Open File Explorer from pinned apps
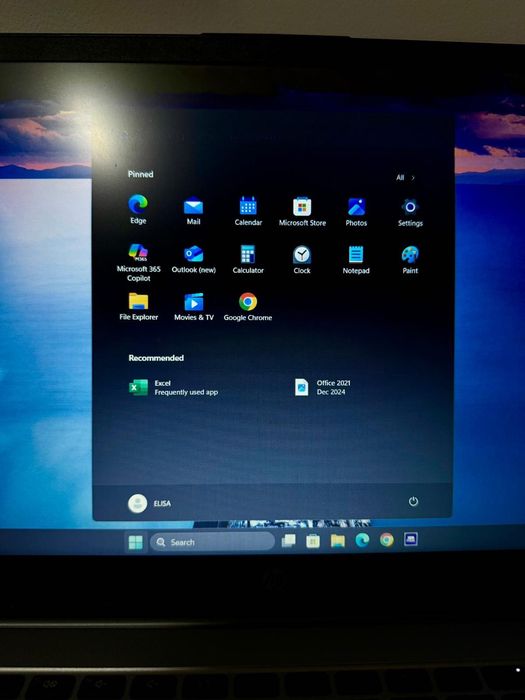Viewport: 525px width, 700px height. [138, 307]
